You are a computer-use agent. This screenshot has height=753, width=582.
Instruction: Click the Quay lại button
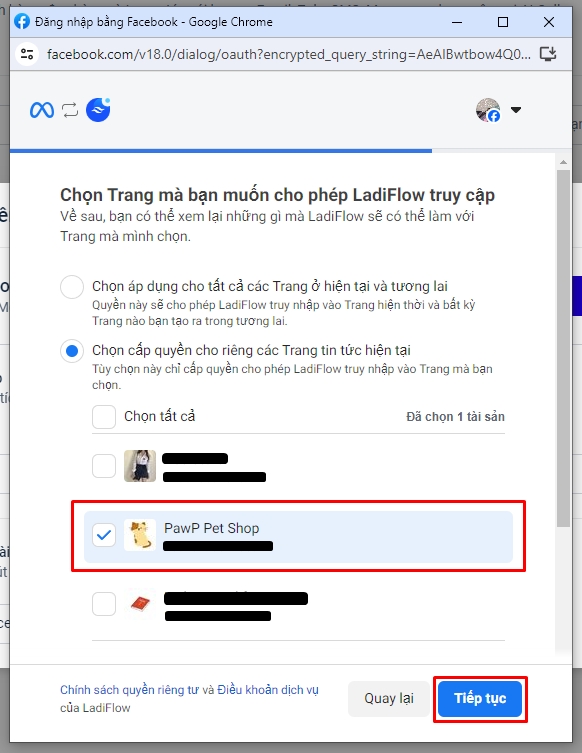tap(388, 698)
